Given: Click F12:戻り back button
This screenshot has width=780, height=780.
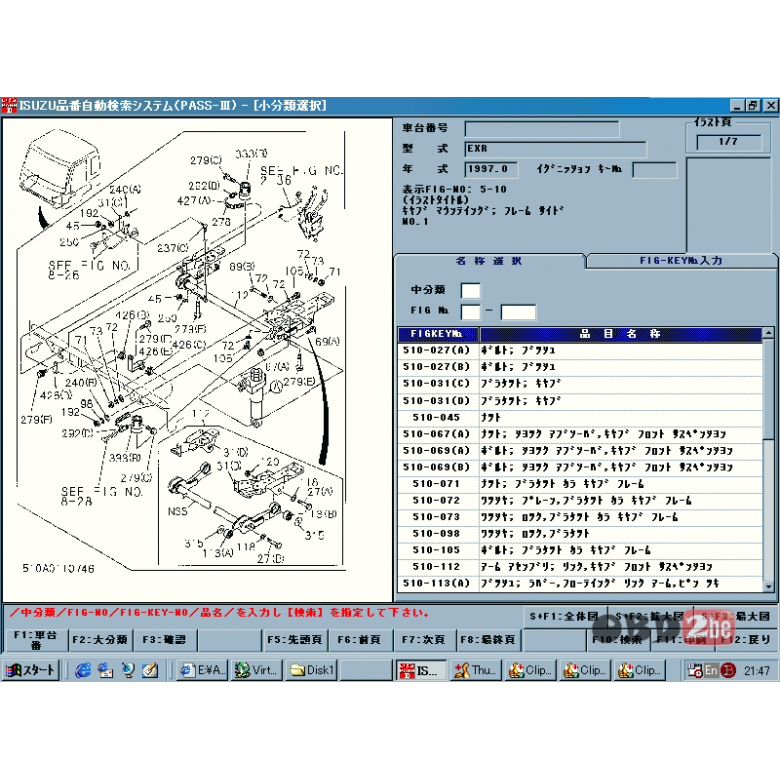Looking at the screenshot, I should tap(747, 640).
